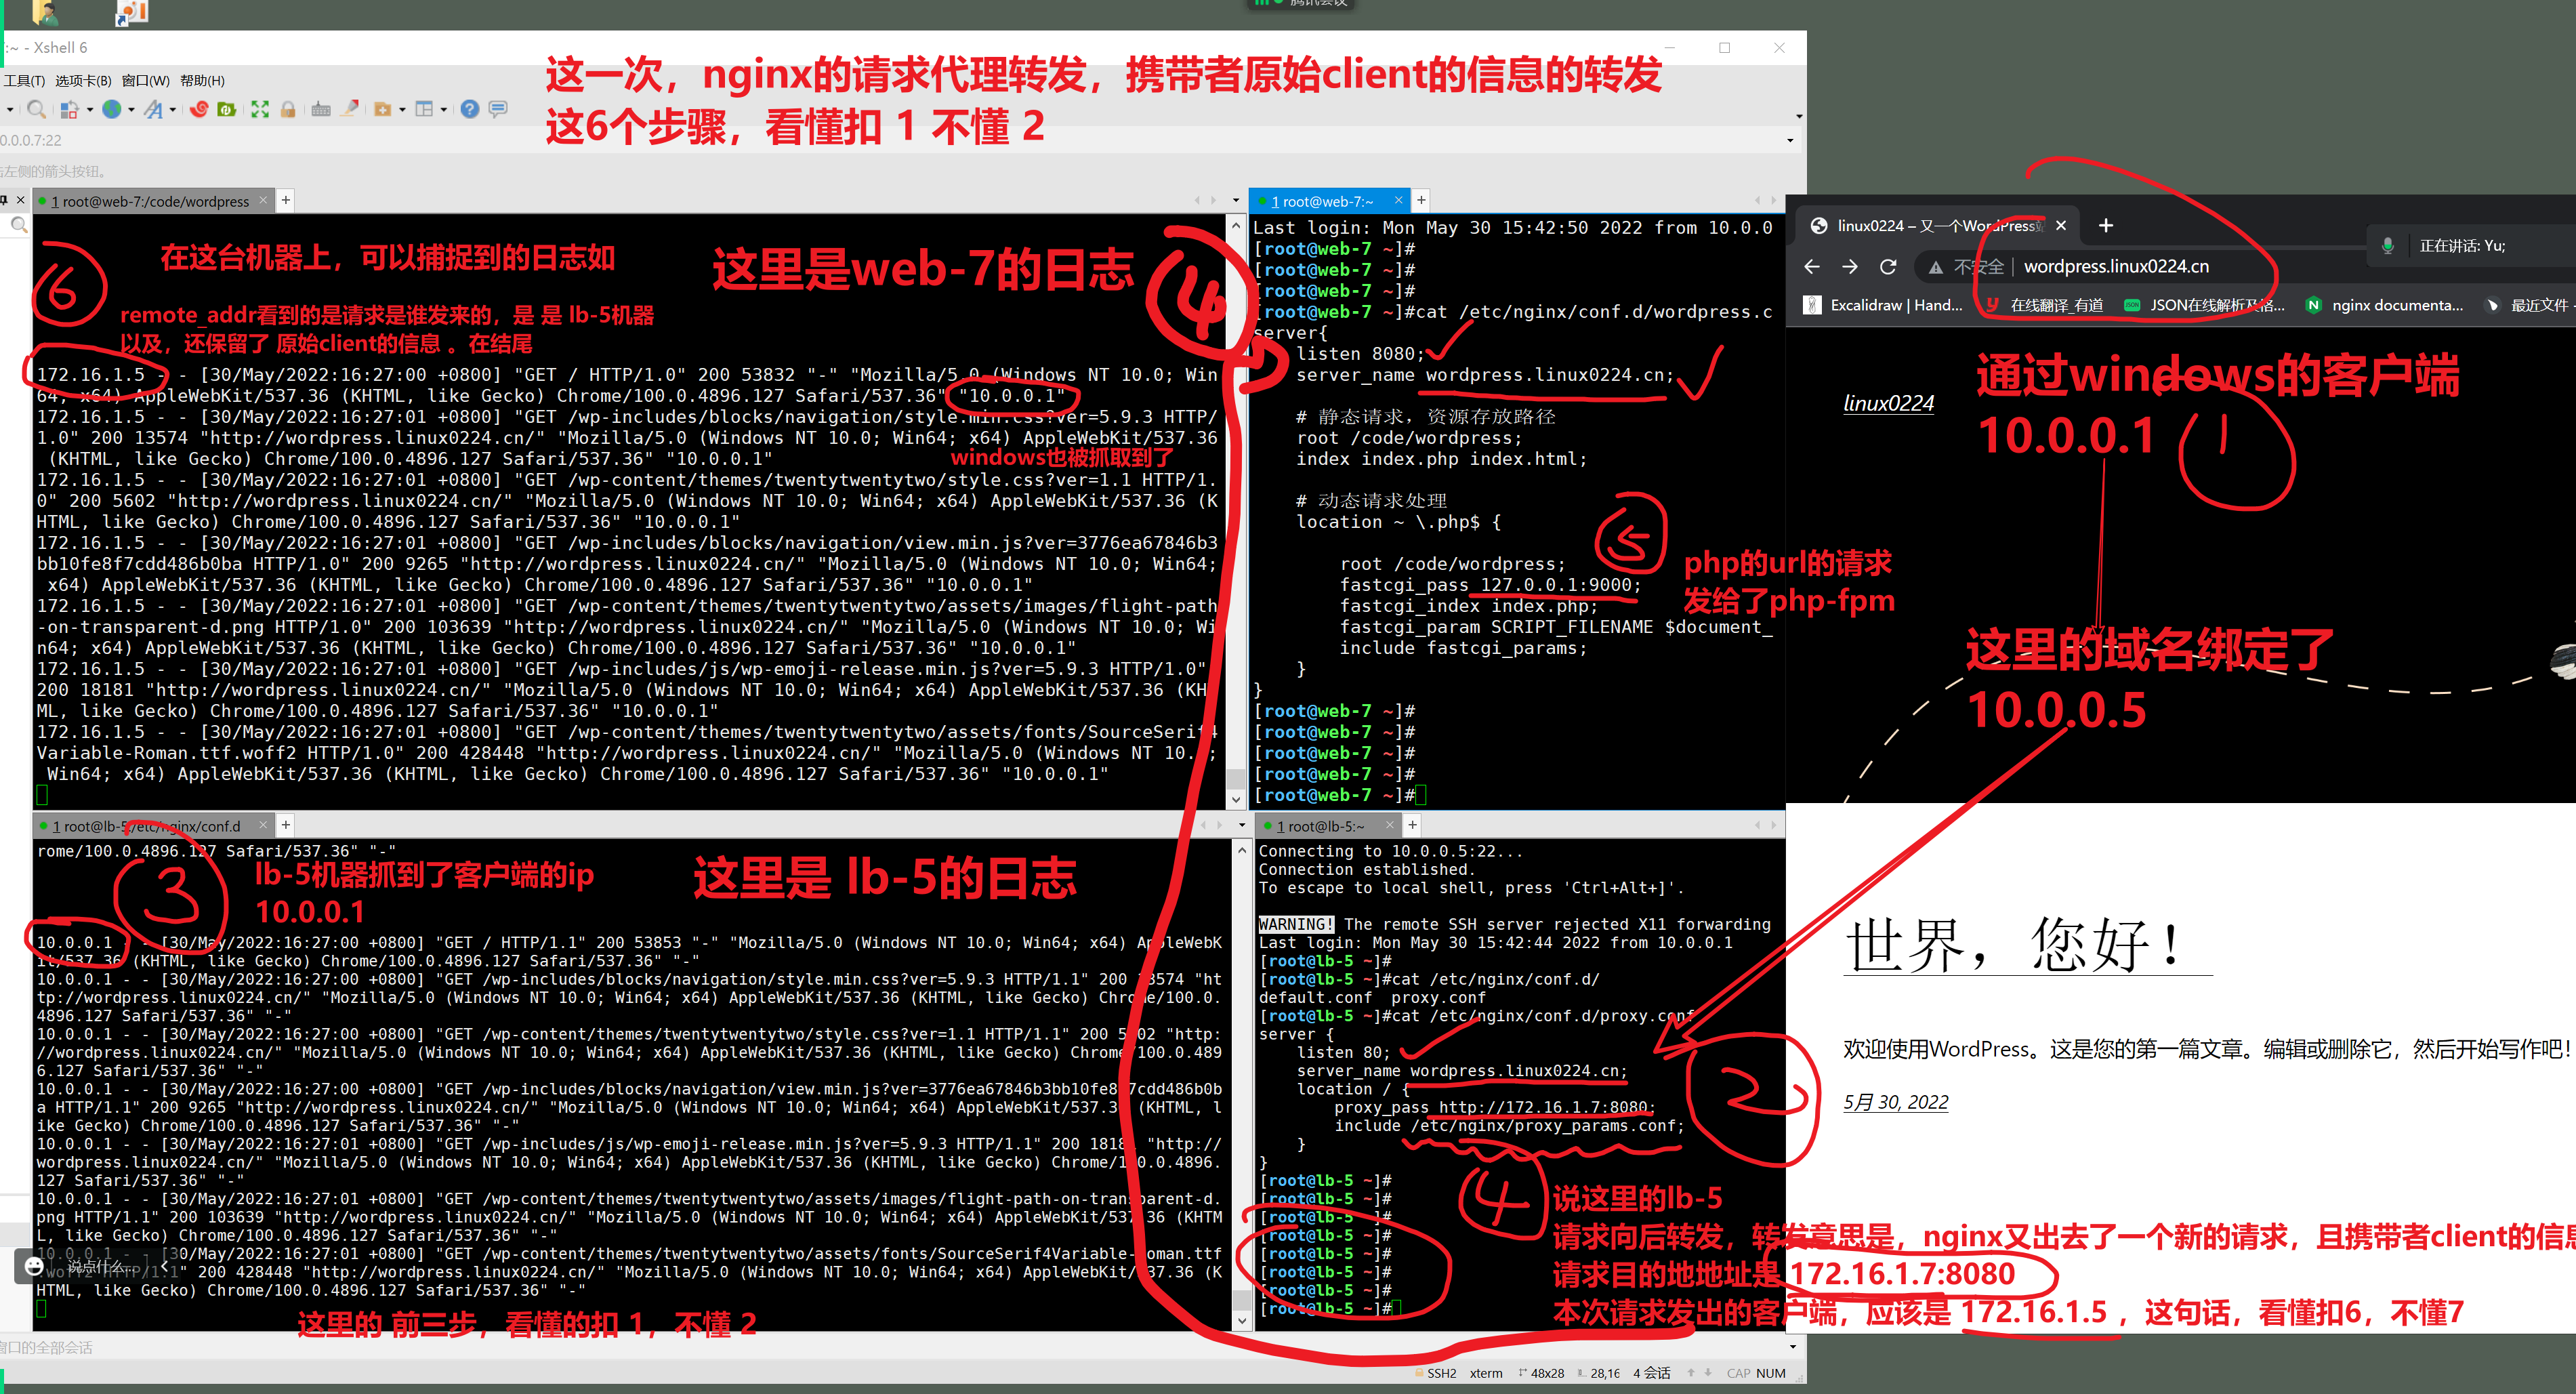Open the 帮助(H) menu
This screenshot has width=2576, height=1394.
click(x=202, y=81)
